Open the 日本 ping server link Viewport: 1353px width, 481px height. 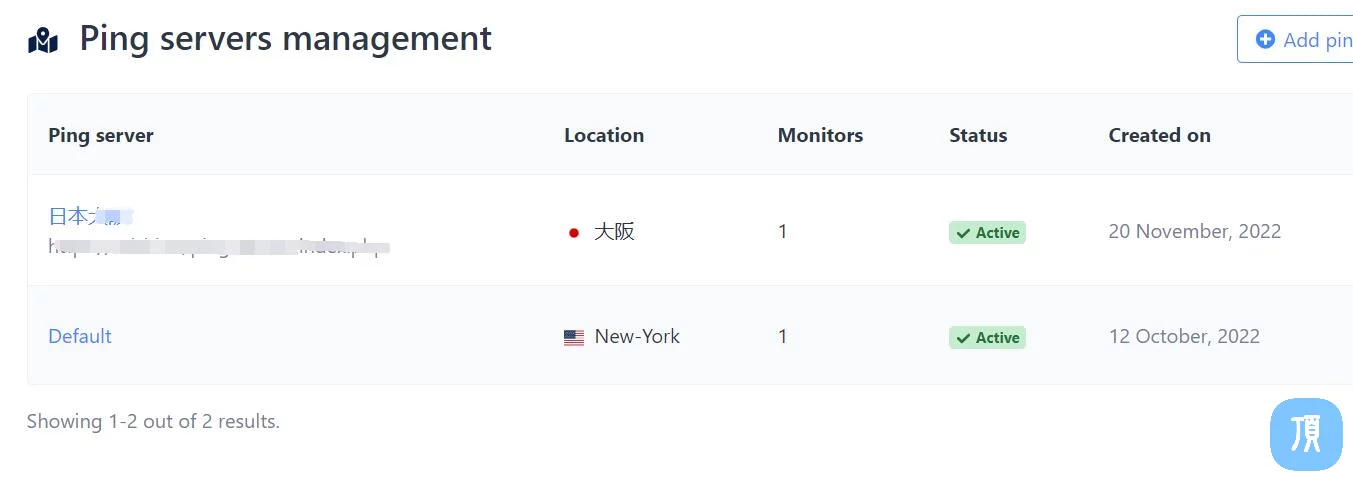point(91,216)
